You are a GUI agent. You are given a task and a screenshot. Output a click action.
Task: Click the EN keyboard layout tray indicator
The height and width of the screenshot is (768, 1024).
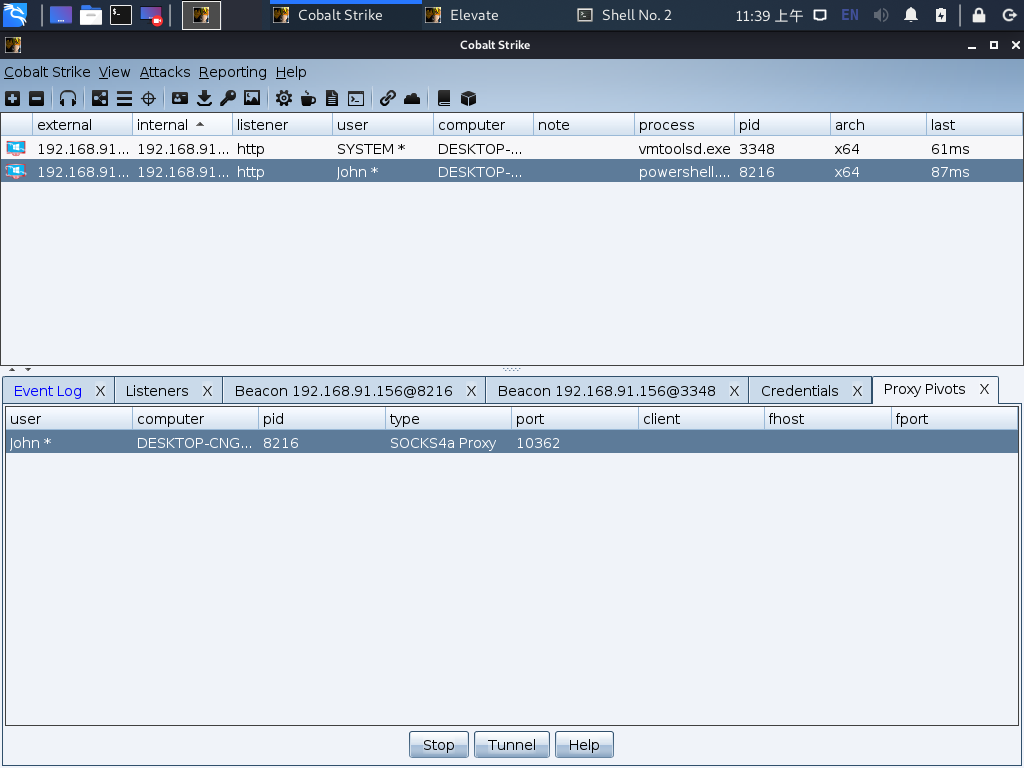pyautogui.click(x=849, y=15)
